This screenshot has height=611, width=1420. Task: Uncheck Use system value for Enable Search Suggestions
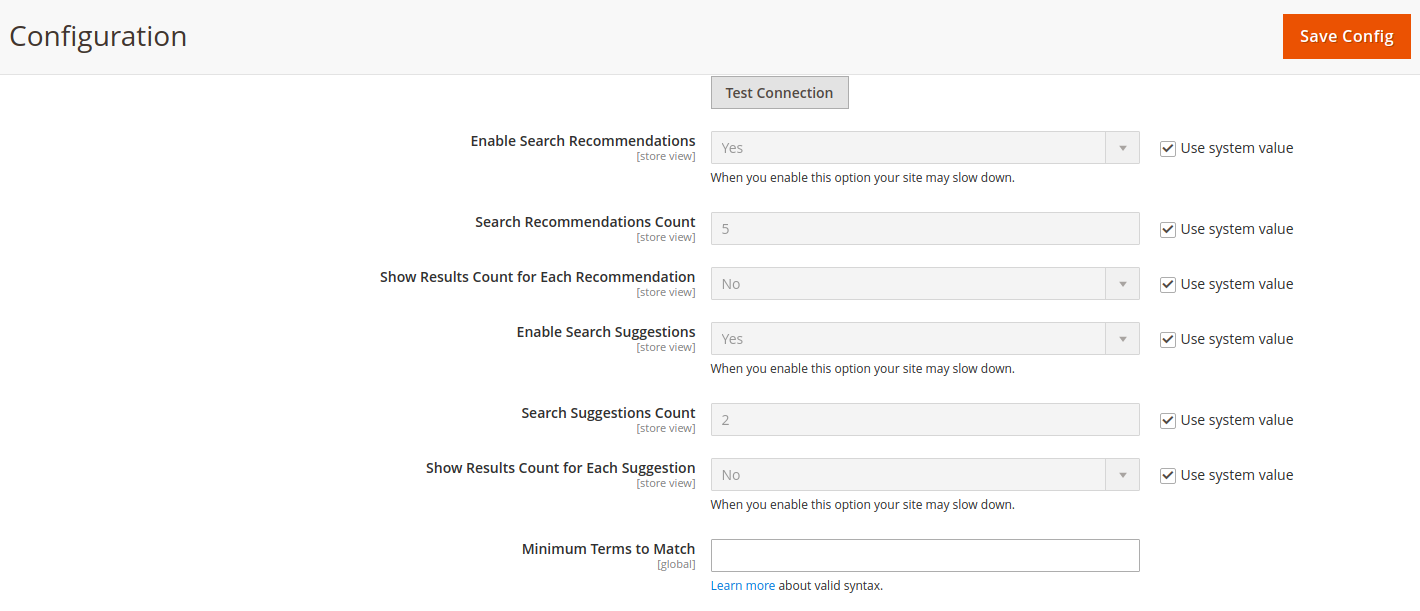(1167, 339)
